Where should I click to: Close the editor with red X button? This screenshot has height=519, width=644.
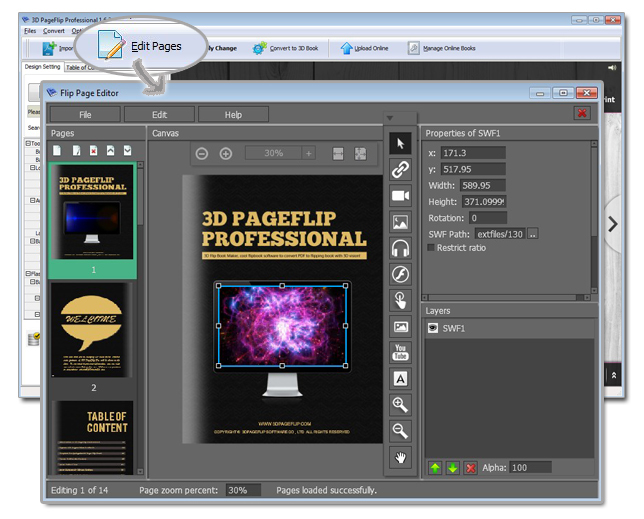[582, 113]
